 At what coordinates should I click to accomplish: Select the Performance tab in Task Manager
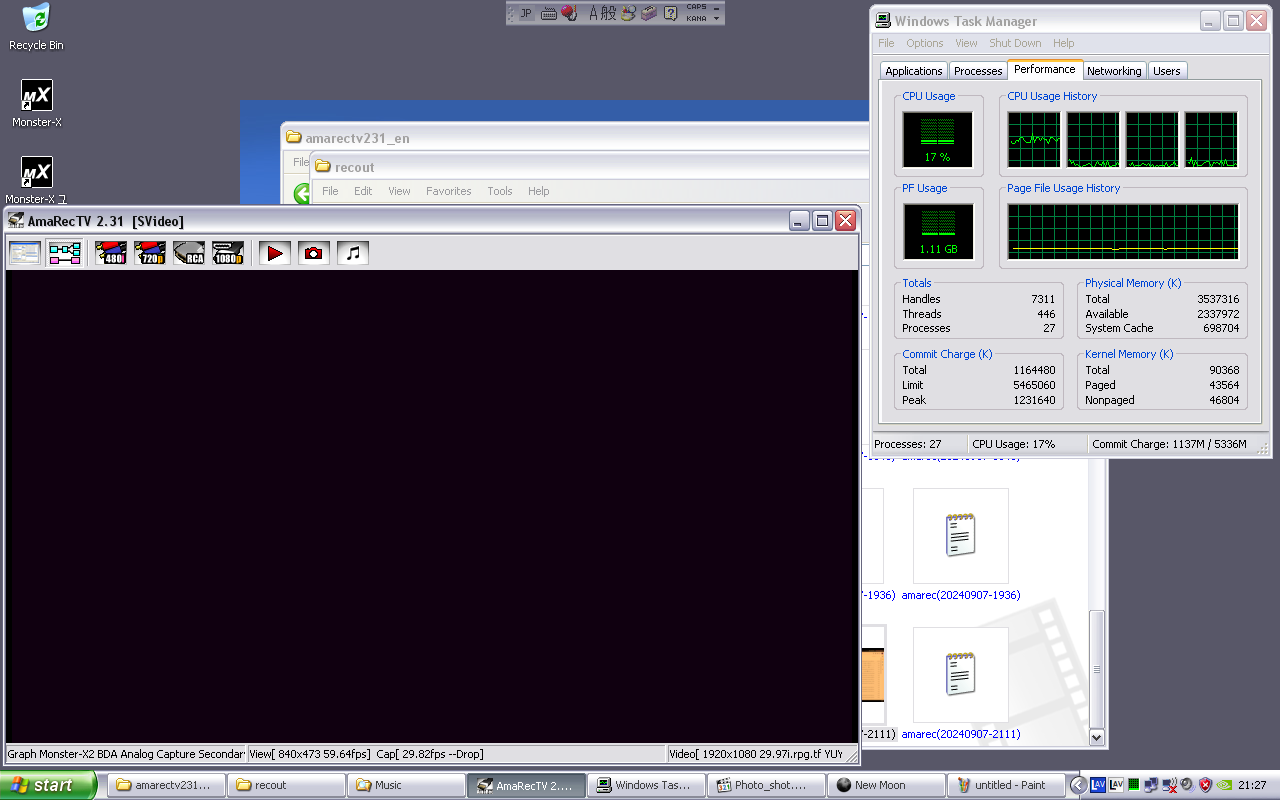point(1045,69)
